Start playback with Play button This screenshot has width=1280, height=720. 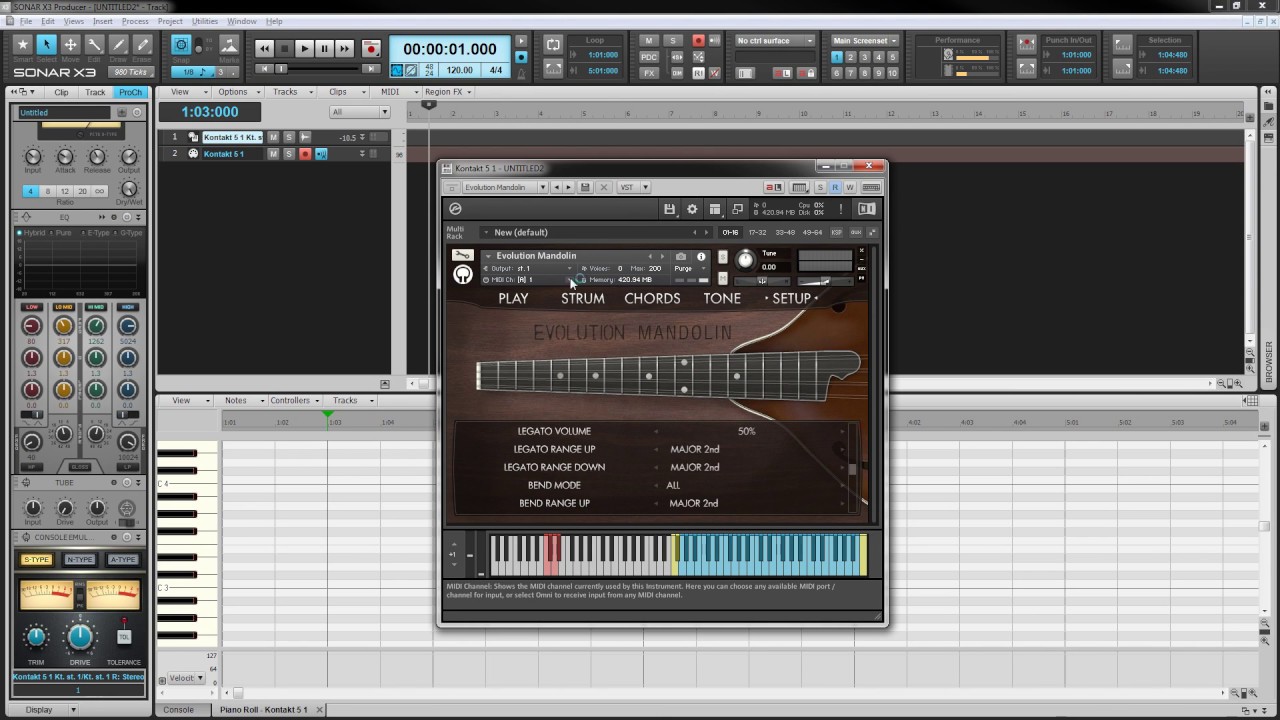(x=304, y=48)
